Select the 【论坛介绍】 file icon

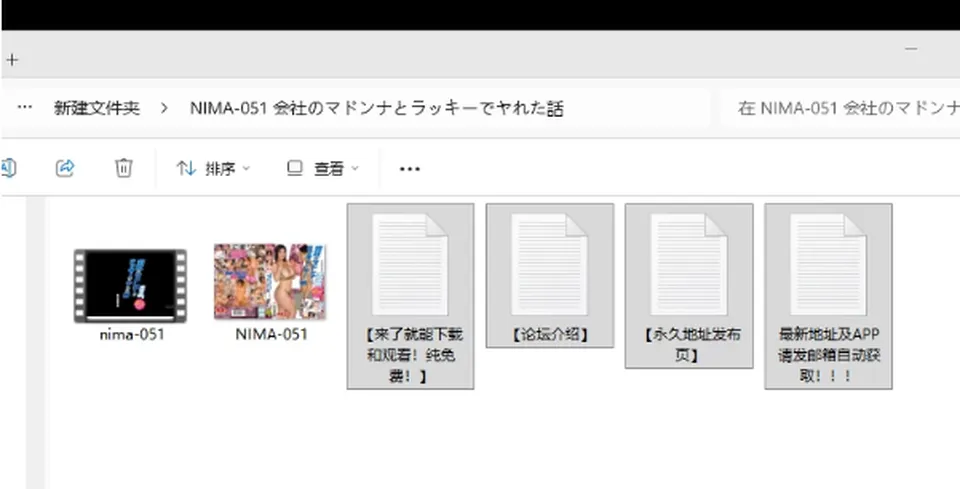[550, 265]
